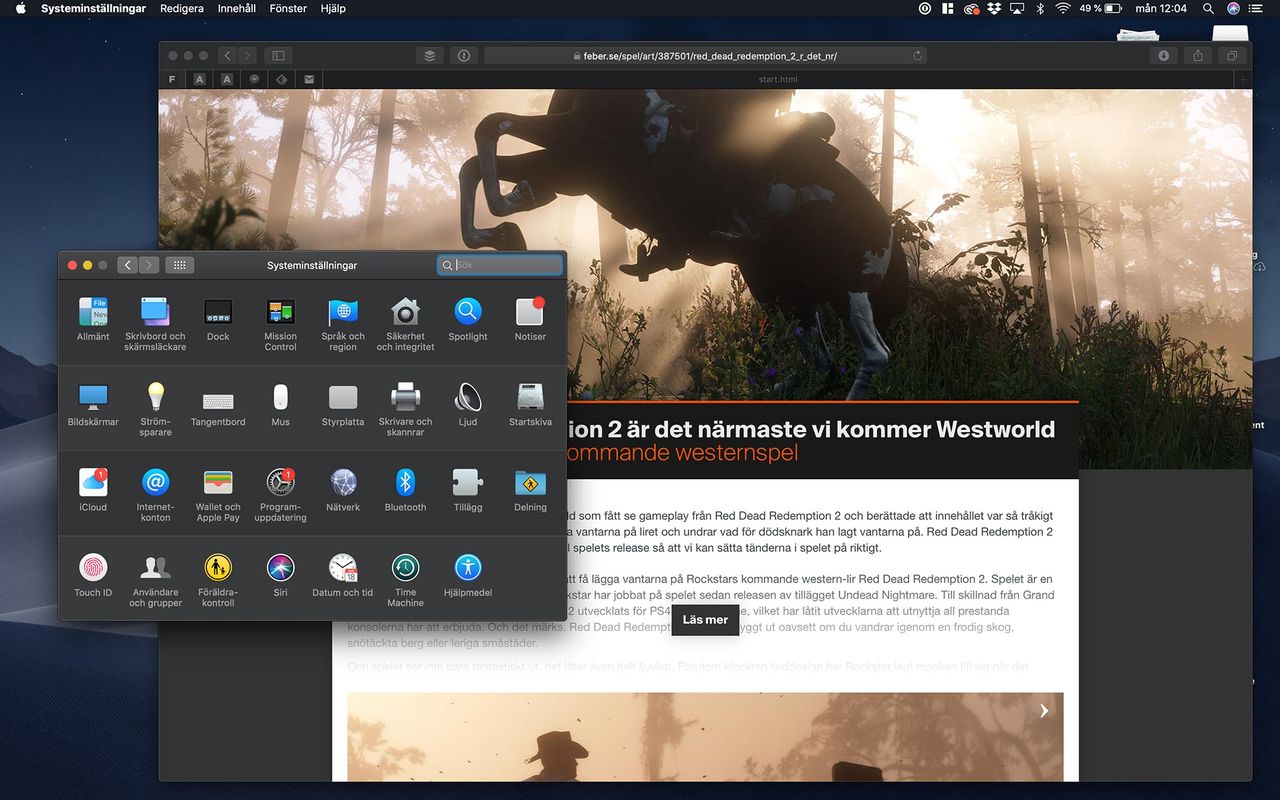Open Time Machine settings

(x=405, y=580)
